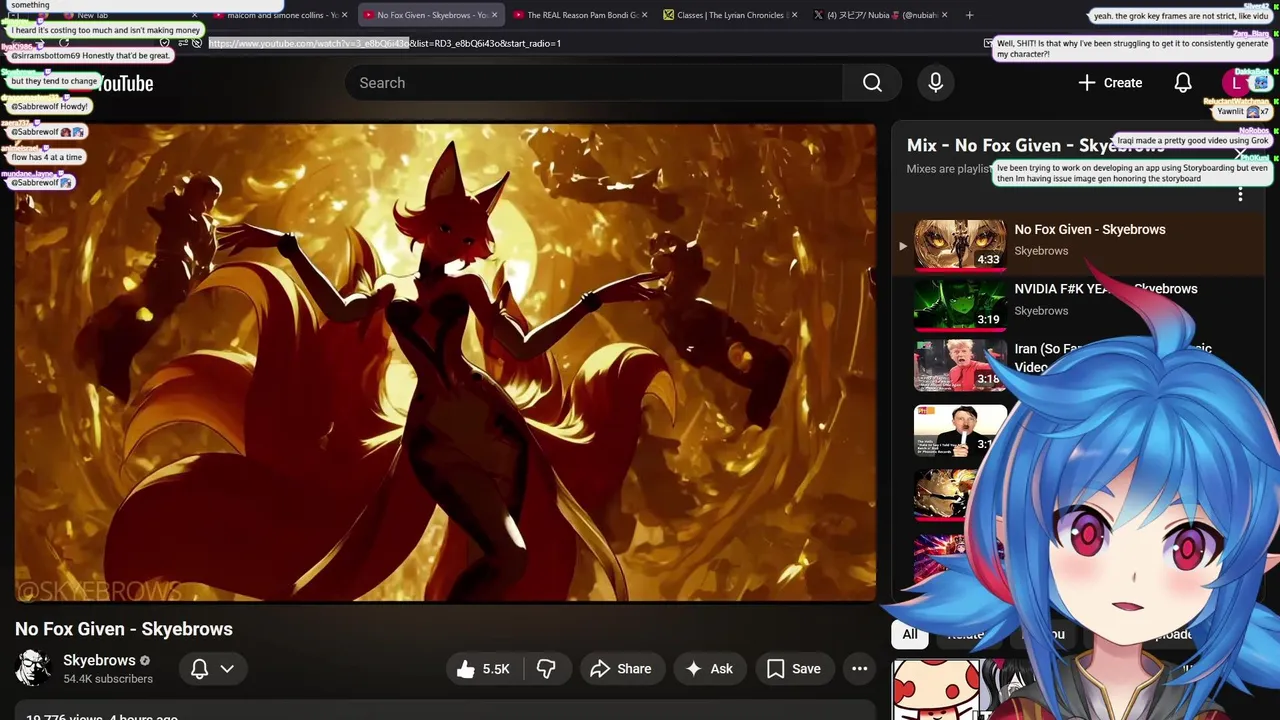Screen dimensions: 1280x720
Task: Click the browser address bar URL
Action: click(x=385, y=43)
